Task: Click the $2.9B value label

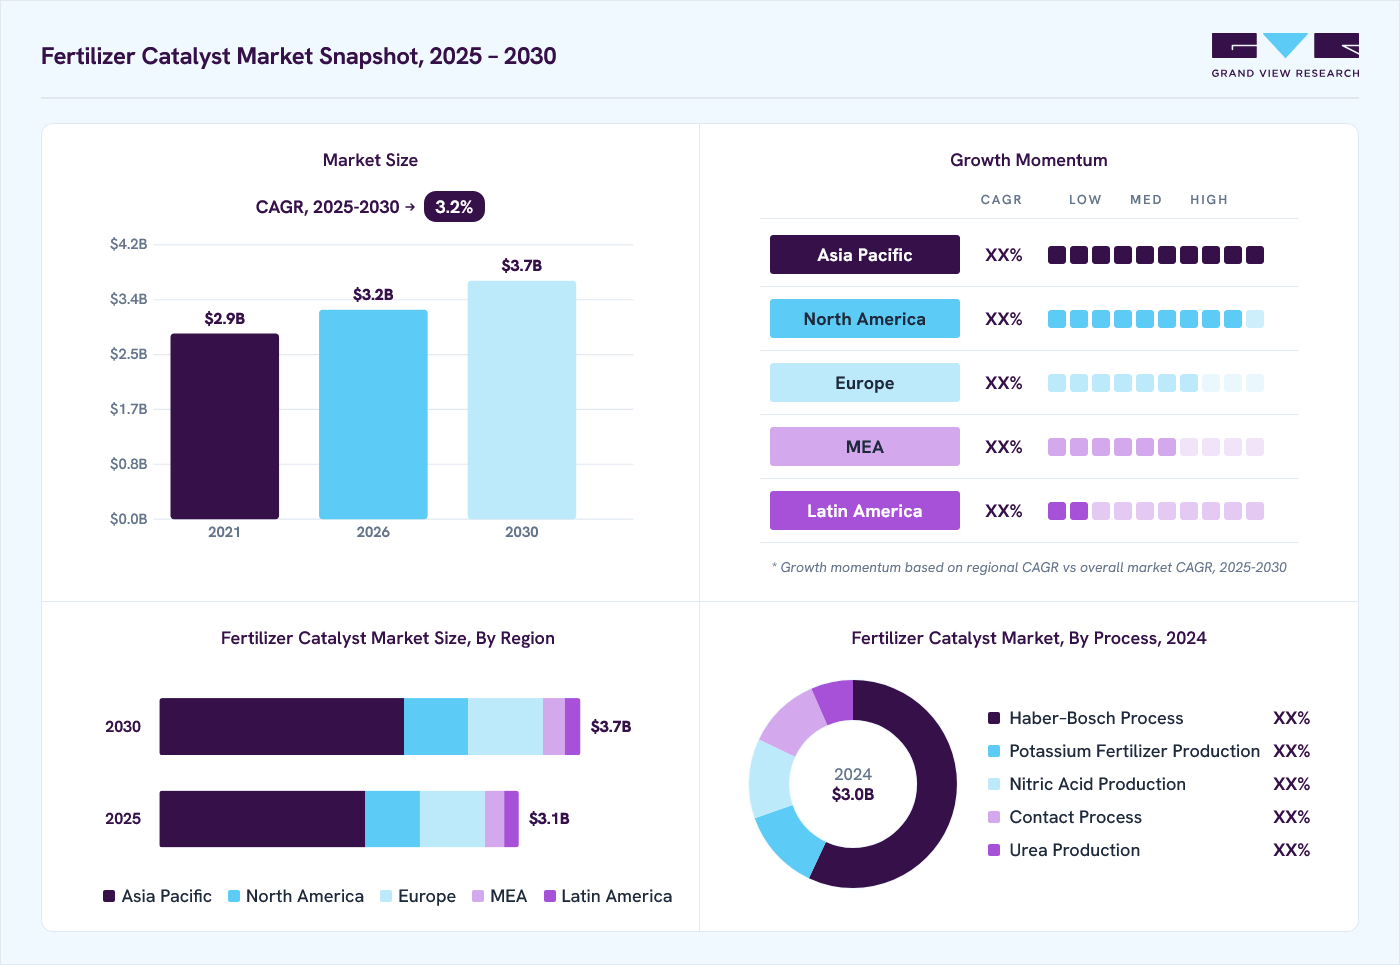Action: [x=225, y=319]
